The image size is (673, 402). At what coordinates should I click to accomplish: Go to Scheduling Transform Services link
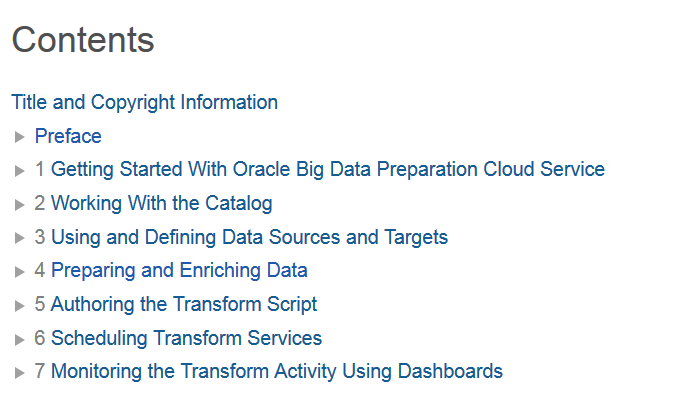click(186, 339)
